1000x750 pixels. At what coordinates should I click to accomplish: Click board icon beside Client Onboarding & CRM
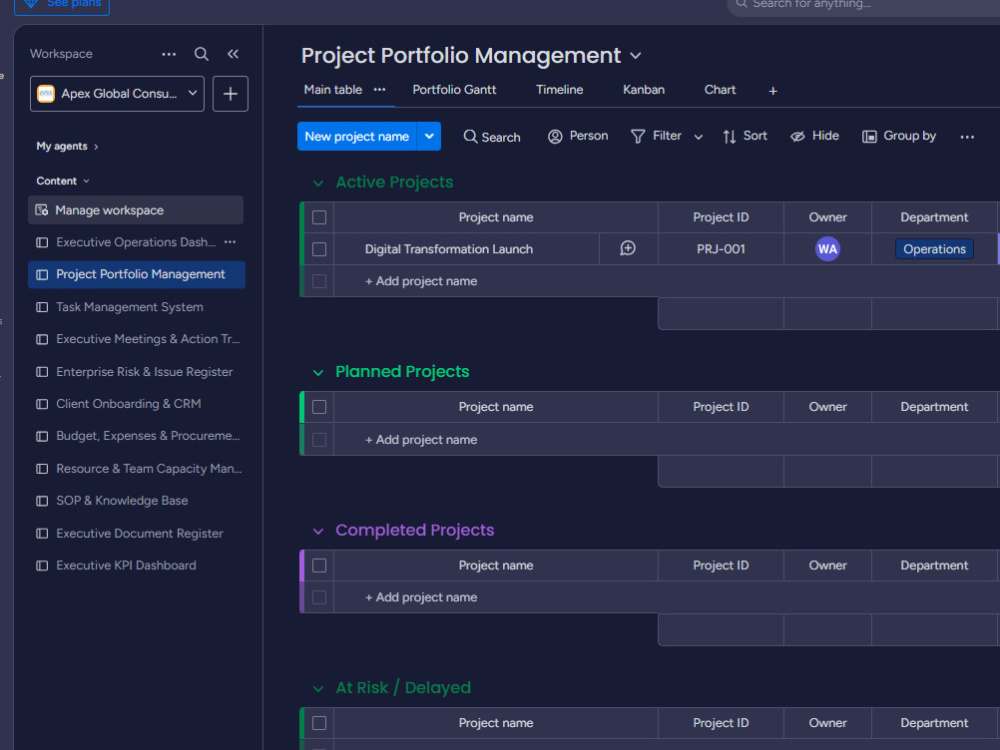point(42,404)
